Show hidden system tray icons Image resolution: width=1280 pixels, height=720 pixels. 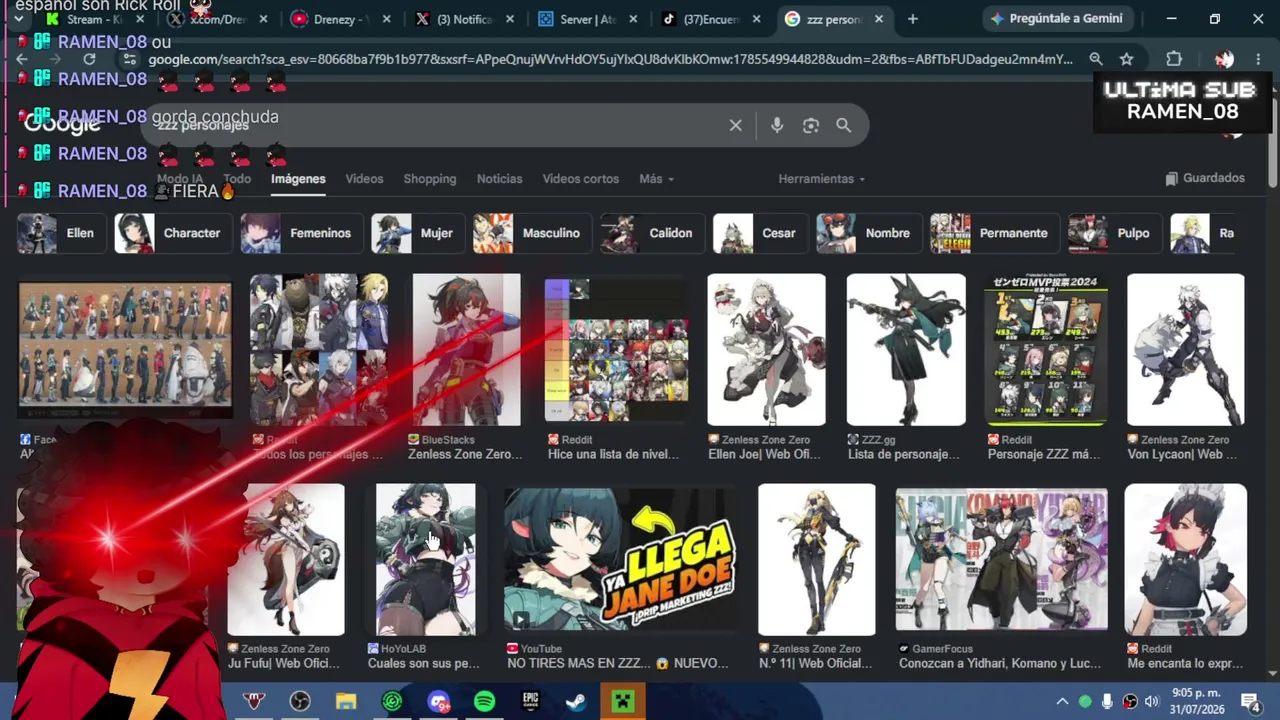[x=1062, y=702]
